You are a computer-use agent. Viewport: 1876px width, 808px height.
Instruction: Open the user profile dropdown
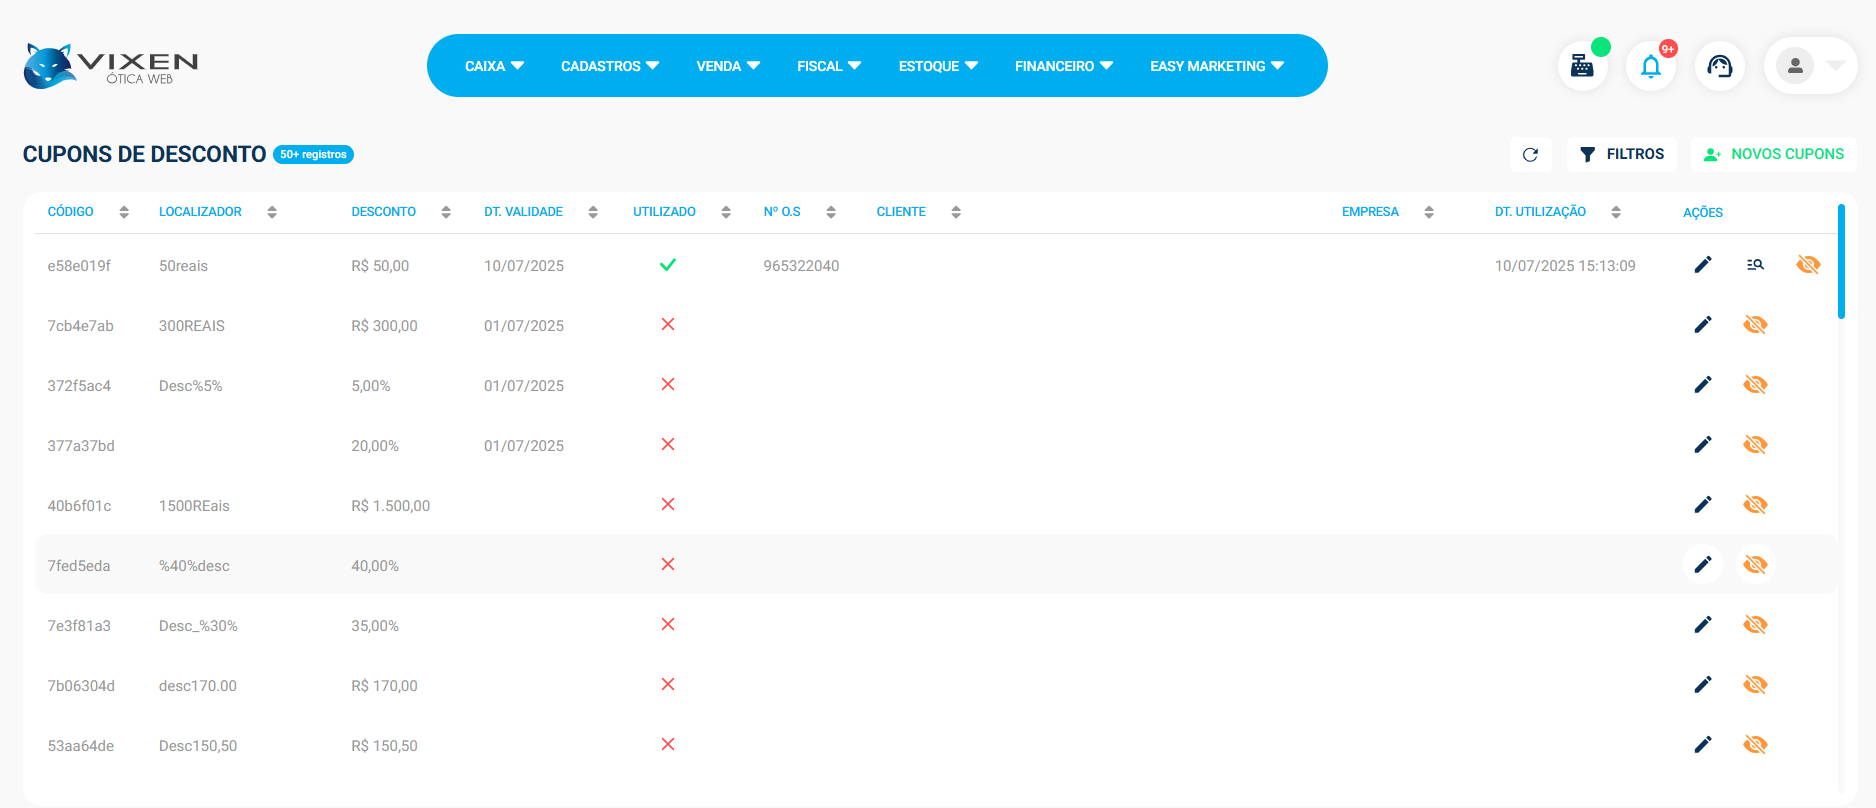(x=1811, y=66)
